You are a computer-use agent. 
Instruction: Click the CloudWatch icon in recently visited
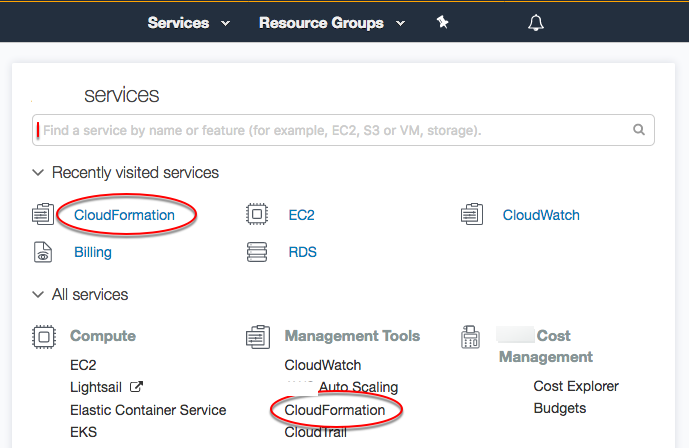(x=471, y=214)
